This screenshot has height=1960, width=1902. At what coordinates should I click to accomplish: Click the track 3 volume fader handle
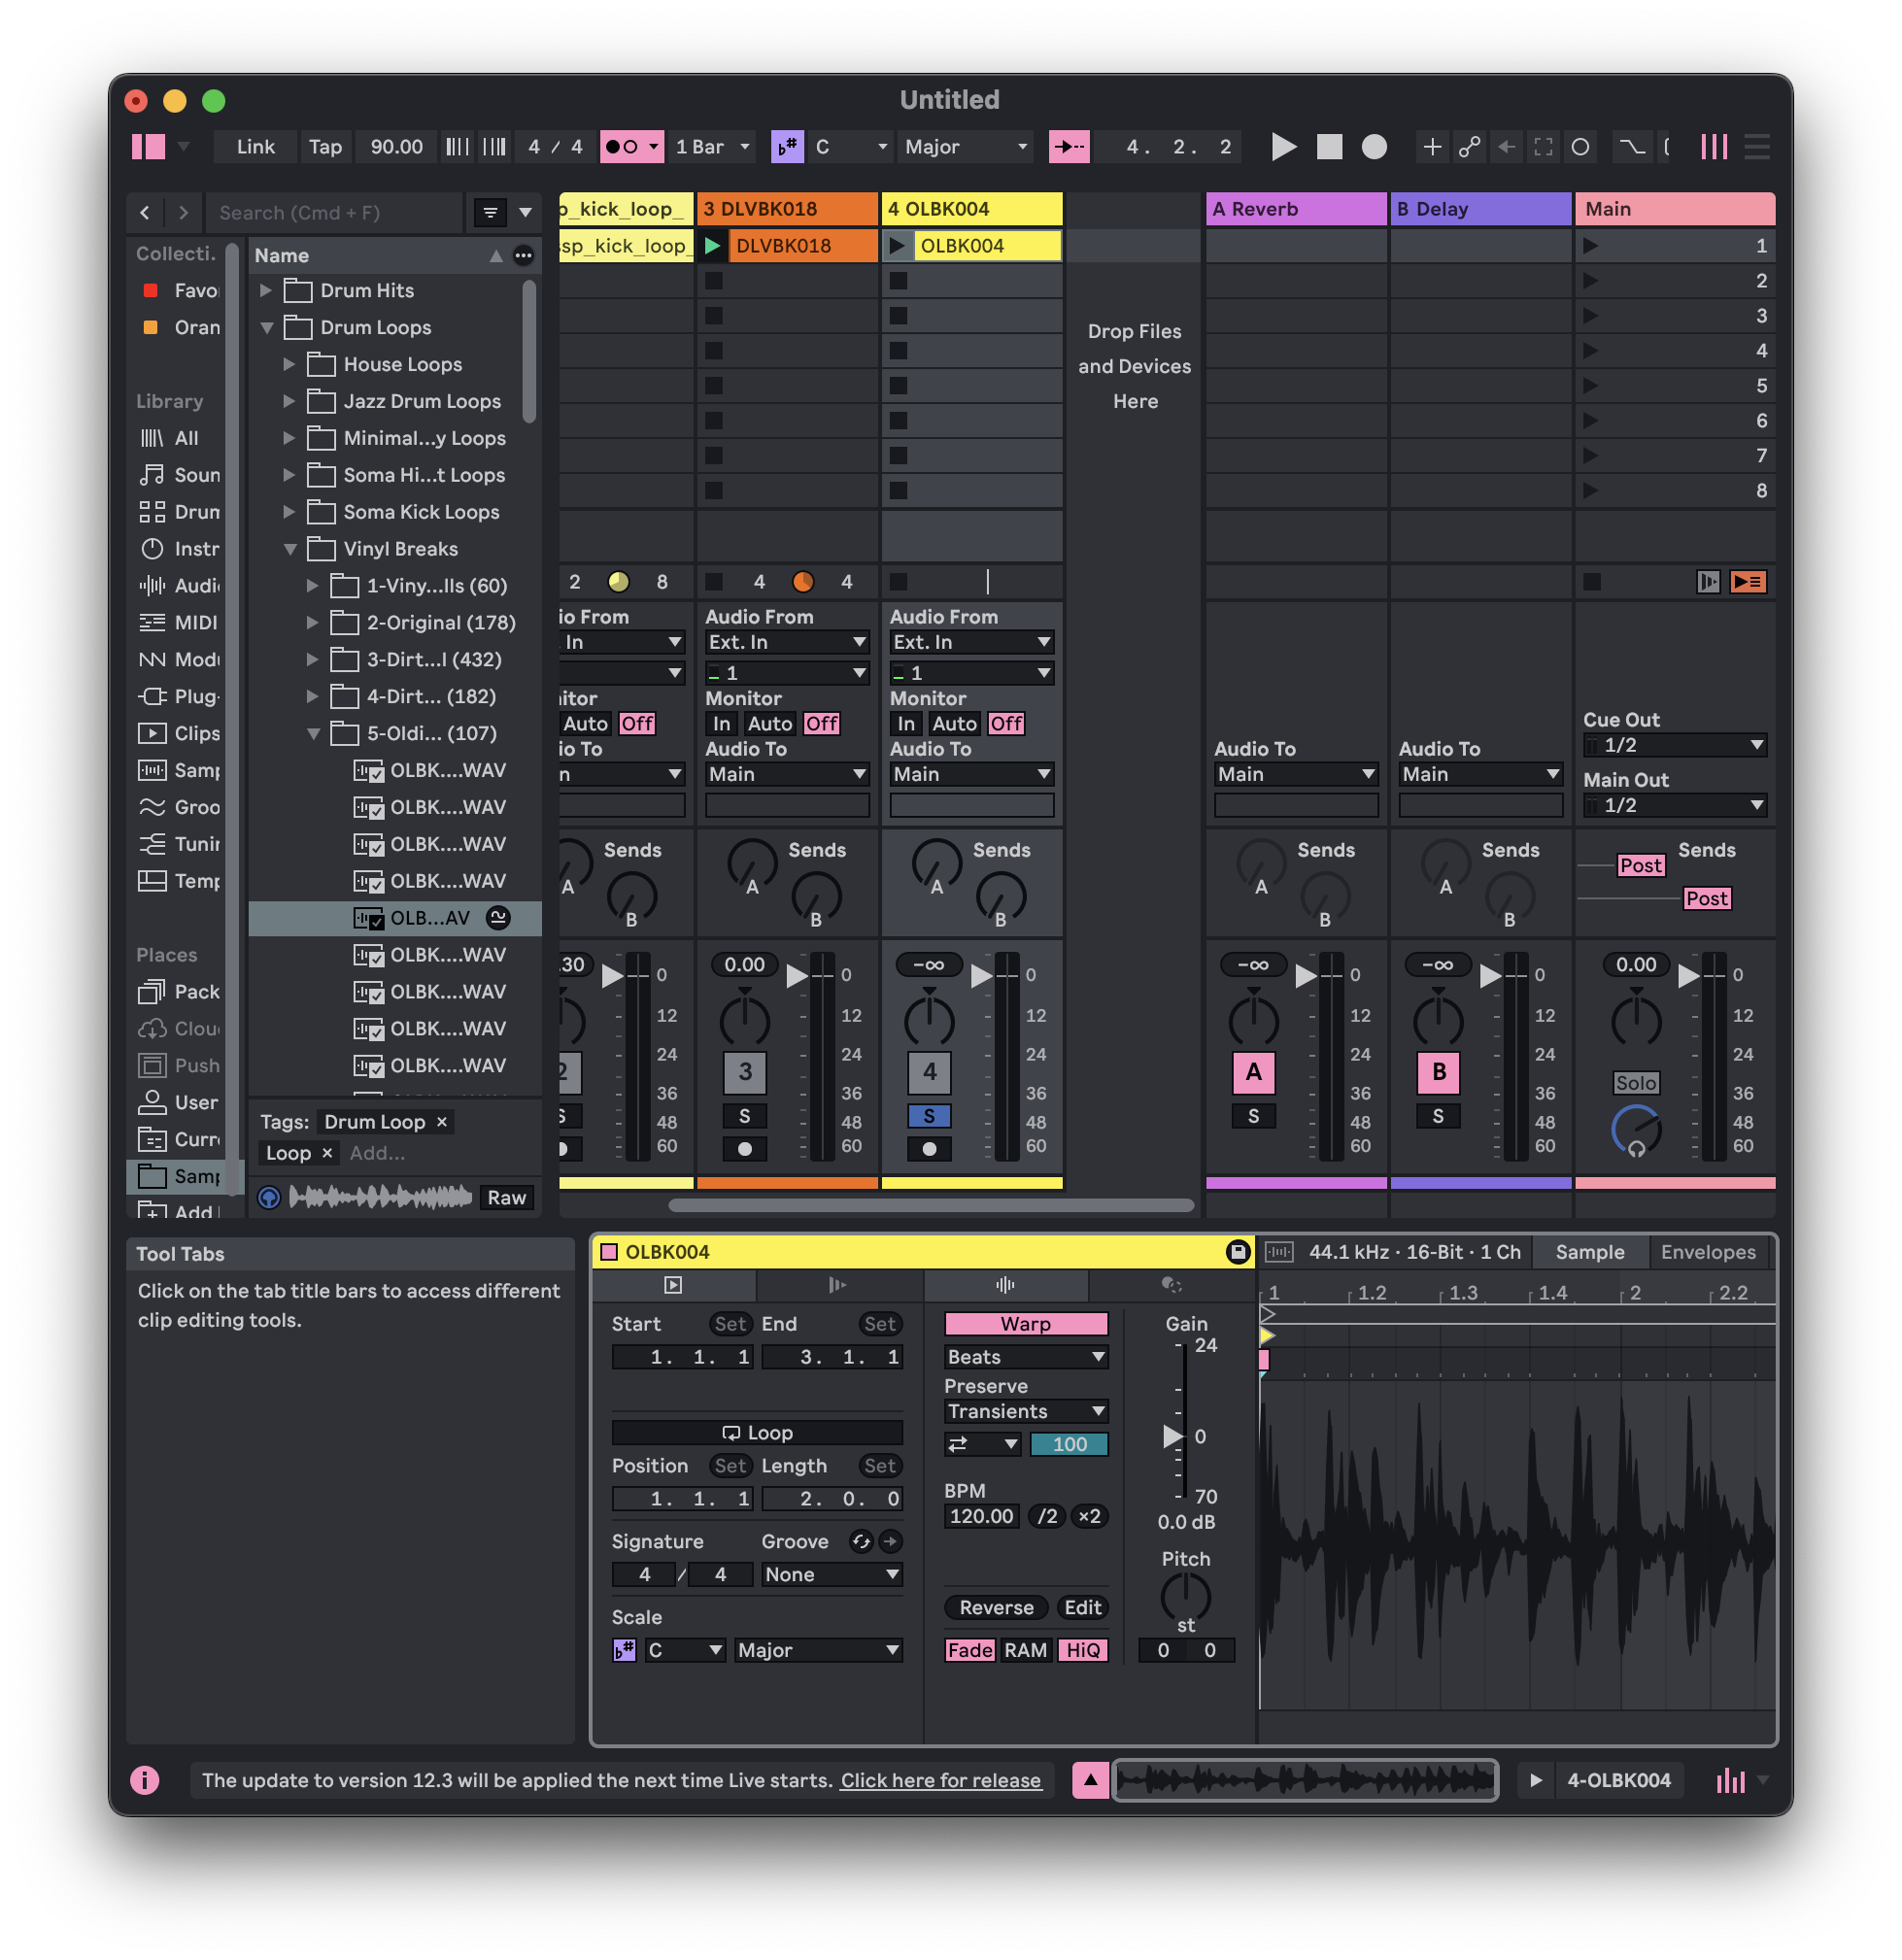click(x=797, y=975)
